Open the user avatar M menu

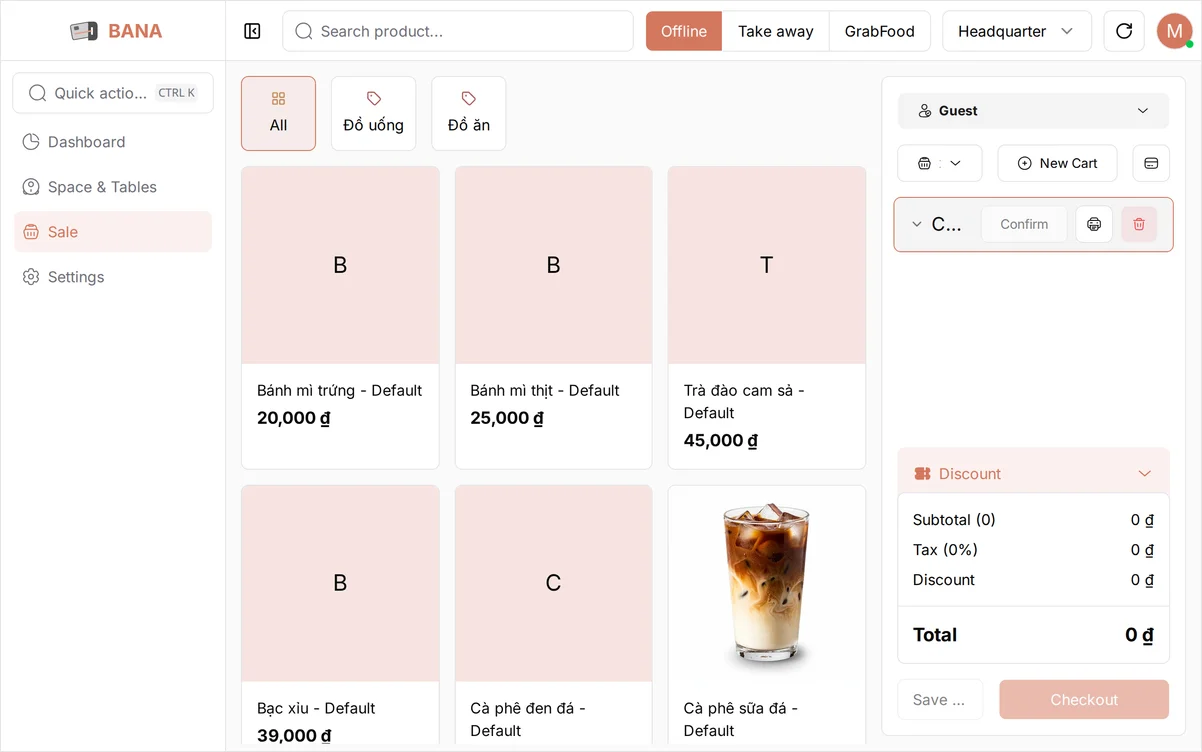pyautogui.click(x=1175, y=31)
